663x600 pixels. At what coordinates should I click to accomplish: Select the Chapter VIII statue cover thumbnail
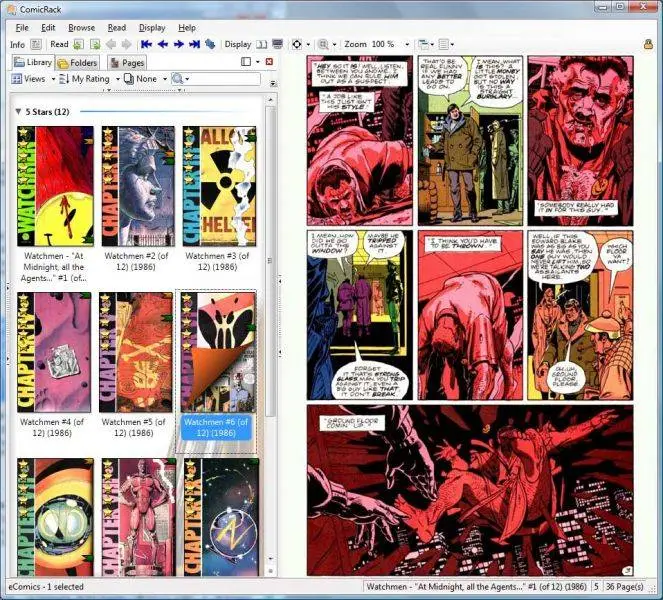139,517
